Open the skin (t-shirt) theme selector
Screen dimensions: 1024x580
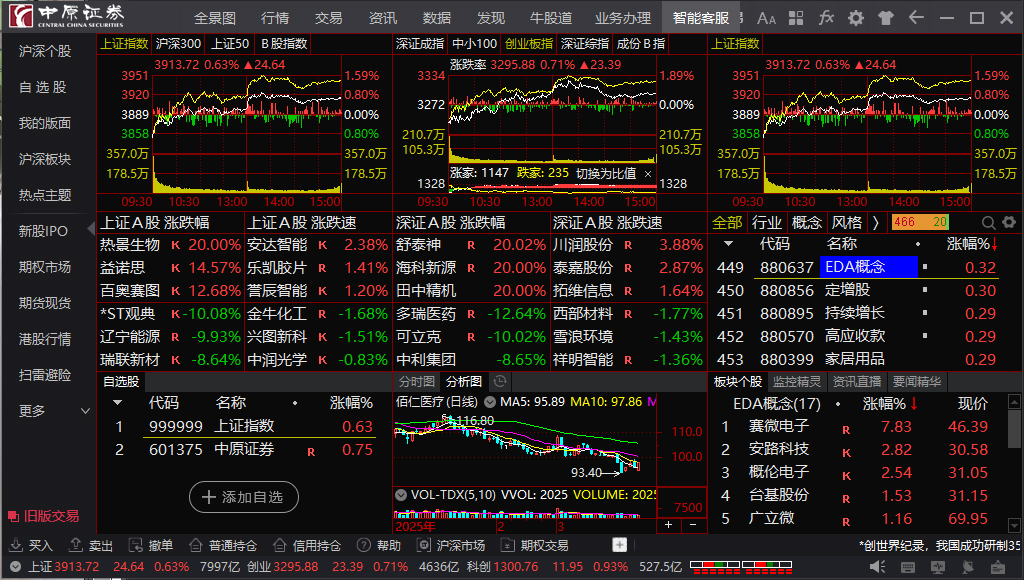click(886, 18)
